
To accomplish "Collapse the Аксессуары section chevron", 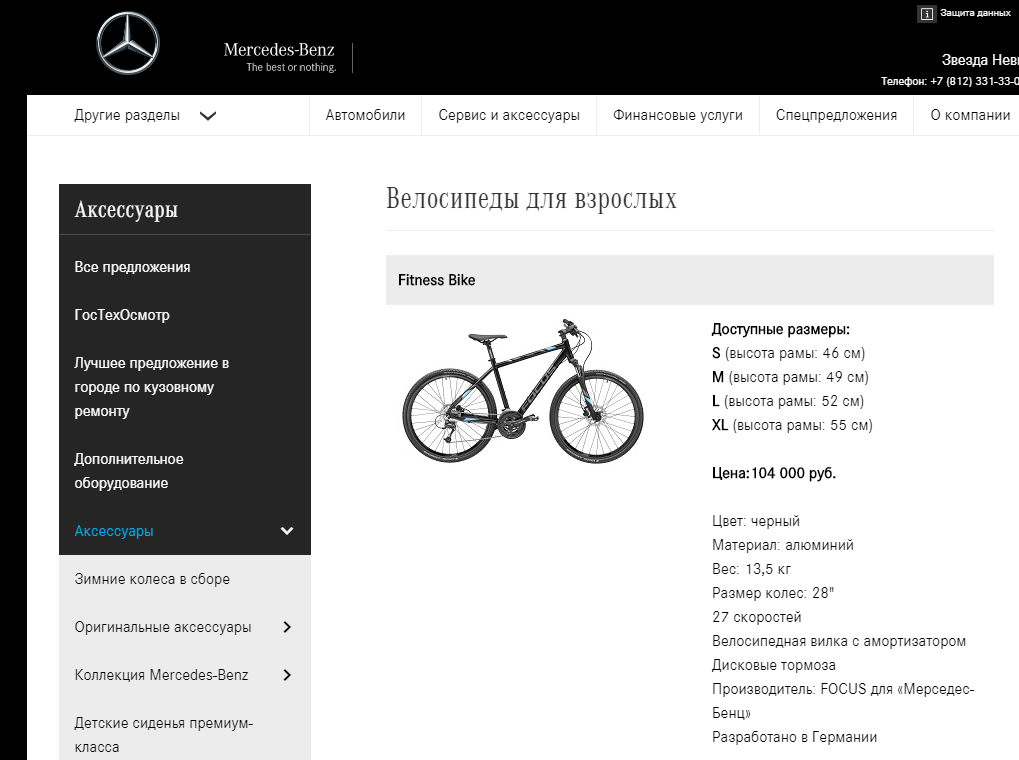I will click(x=287, y=531).
